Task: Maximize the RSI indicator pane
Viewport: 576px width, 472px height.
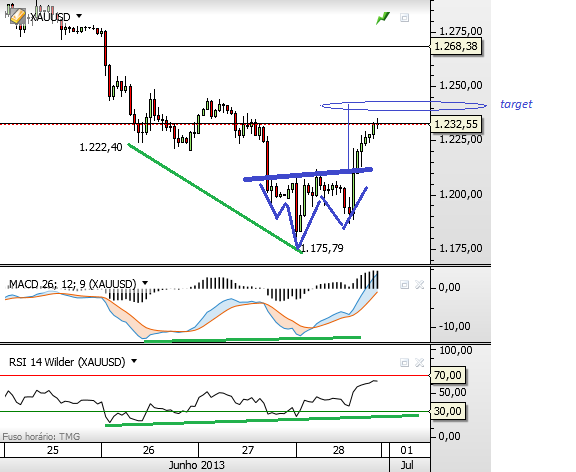Action: 404,363
